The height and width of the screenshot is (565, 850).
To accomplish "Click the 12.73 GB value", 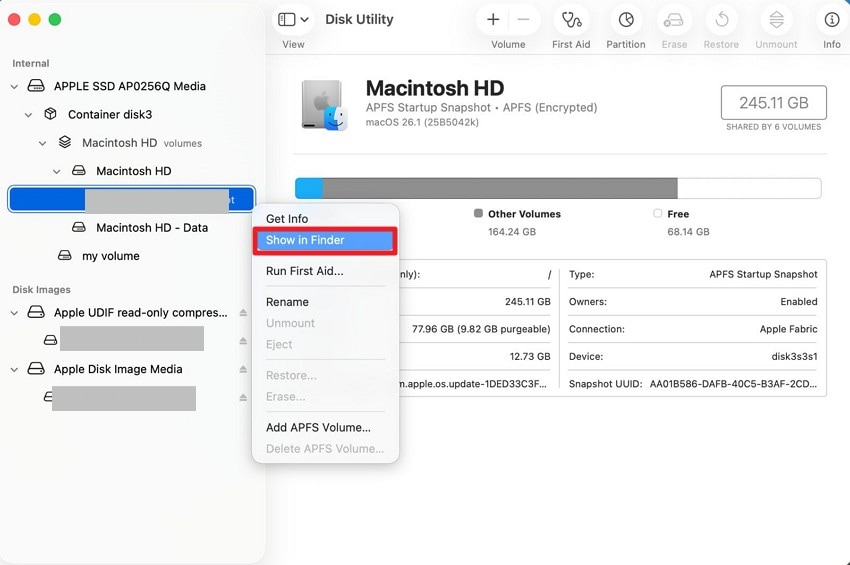I will click(x=530, y=356).
